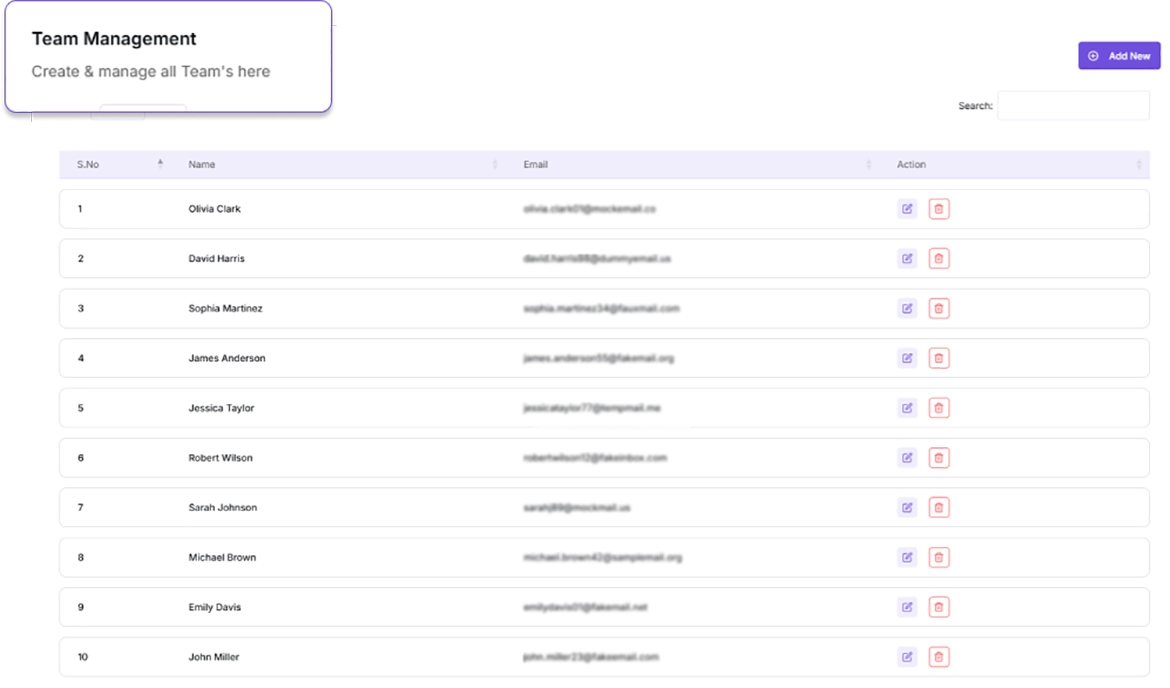Image resolution: width=1170 pixels, height=688 pixels.
Task: Click the Team Management heading
Action: pos(114,39)
